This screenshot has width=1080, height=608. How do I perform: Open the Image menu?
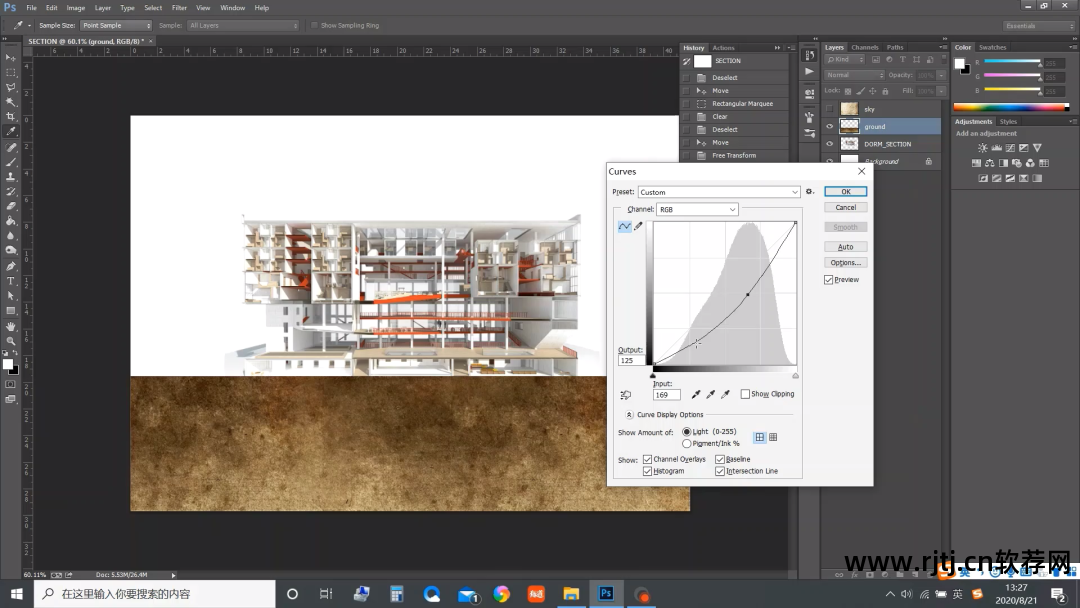click(76, 8)
